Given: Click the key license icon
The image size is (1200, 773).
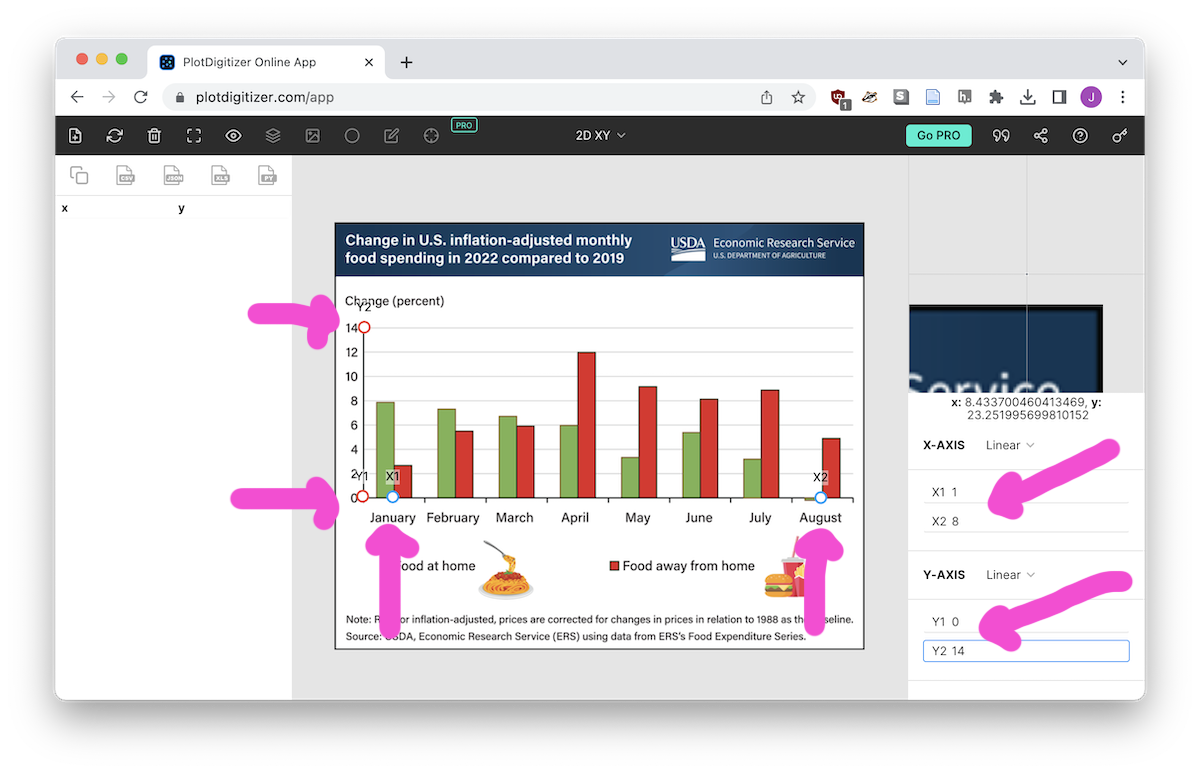Looking at the screenshot, I should click(x=1120, y=136).
